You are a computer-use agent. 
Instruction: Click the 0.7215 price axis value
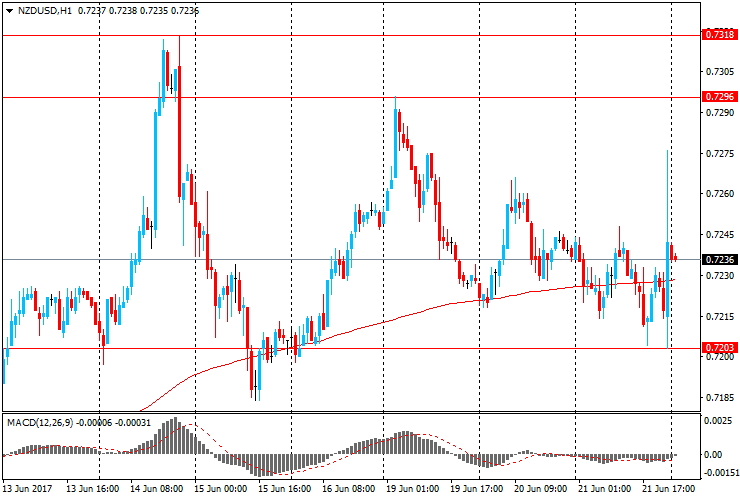click(720, 316)
